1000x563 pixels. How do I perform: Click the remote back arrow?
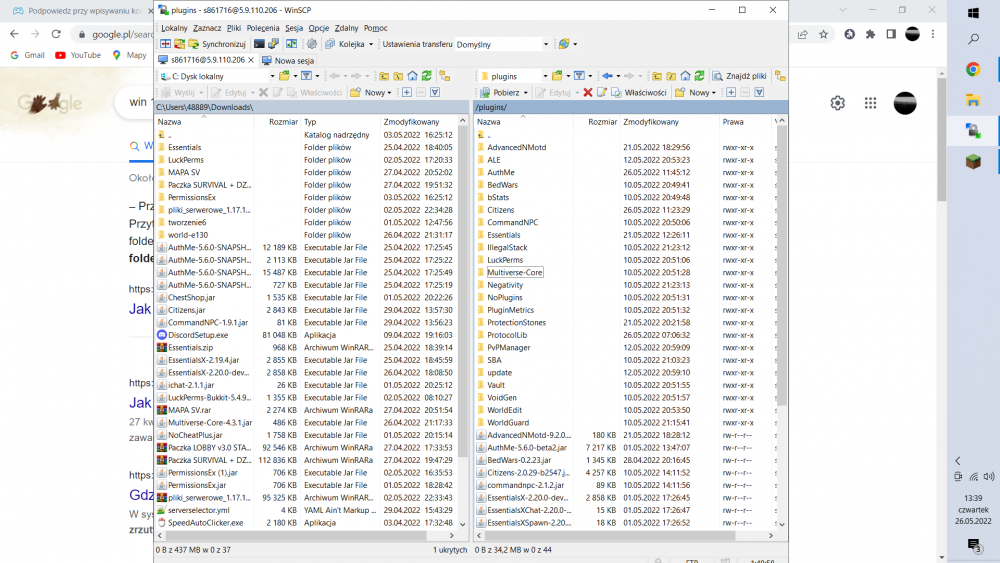(607, 76)
